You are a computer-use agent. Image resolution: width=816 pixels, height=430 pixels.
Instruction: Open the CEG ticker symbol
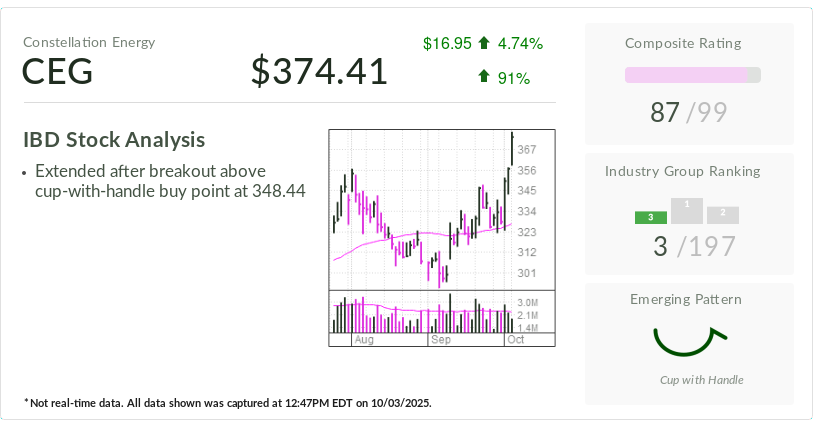click(x=57, y=72)
